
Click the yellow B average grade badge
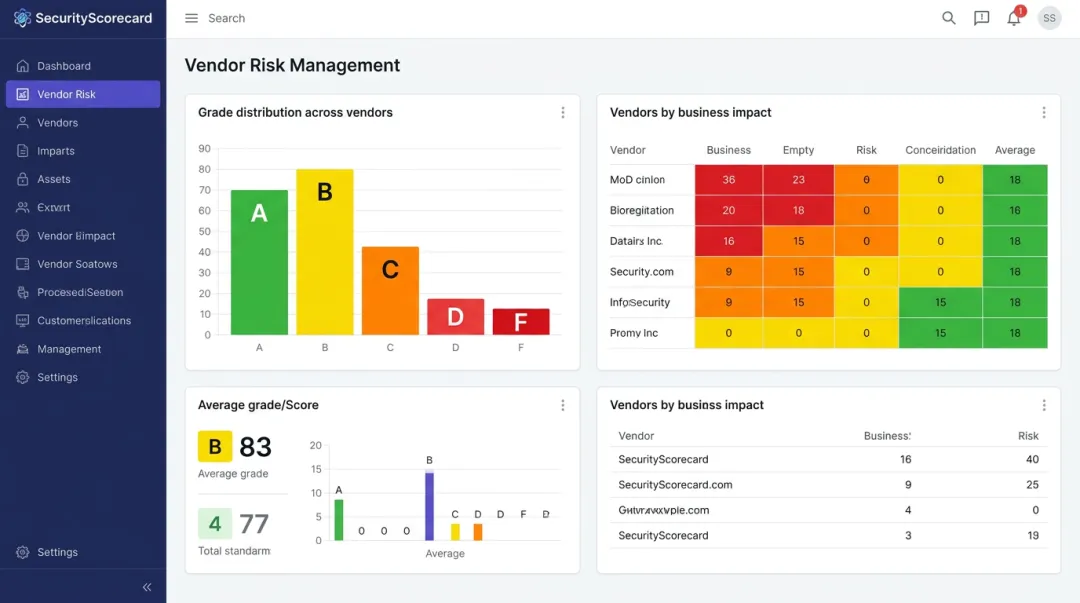pyautogui.click(x=215, y=447)
